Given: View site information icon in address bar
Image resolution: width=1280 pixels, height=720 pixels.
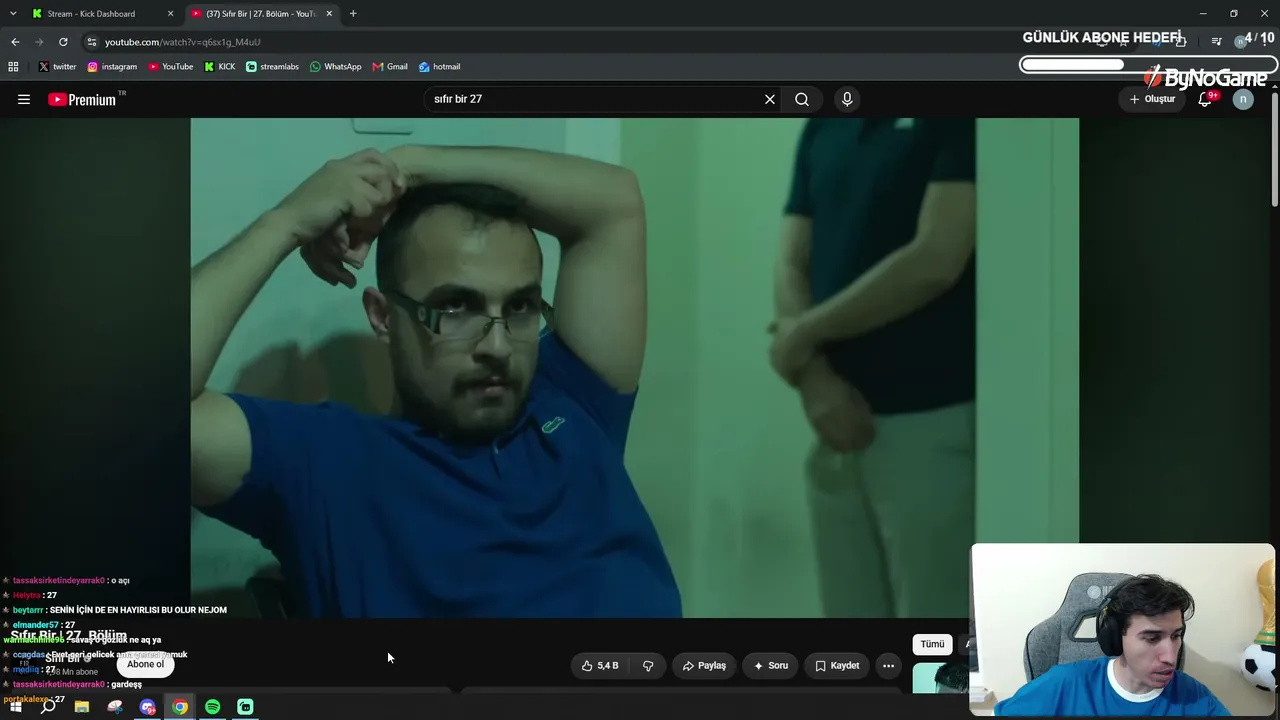Looking at the screenshot, I should pos(92,42).
